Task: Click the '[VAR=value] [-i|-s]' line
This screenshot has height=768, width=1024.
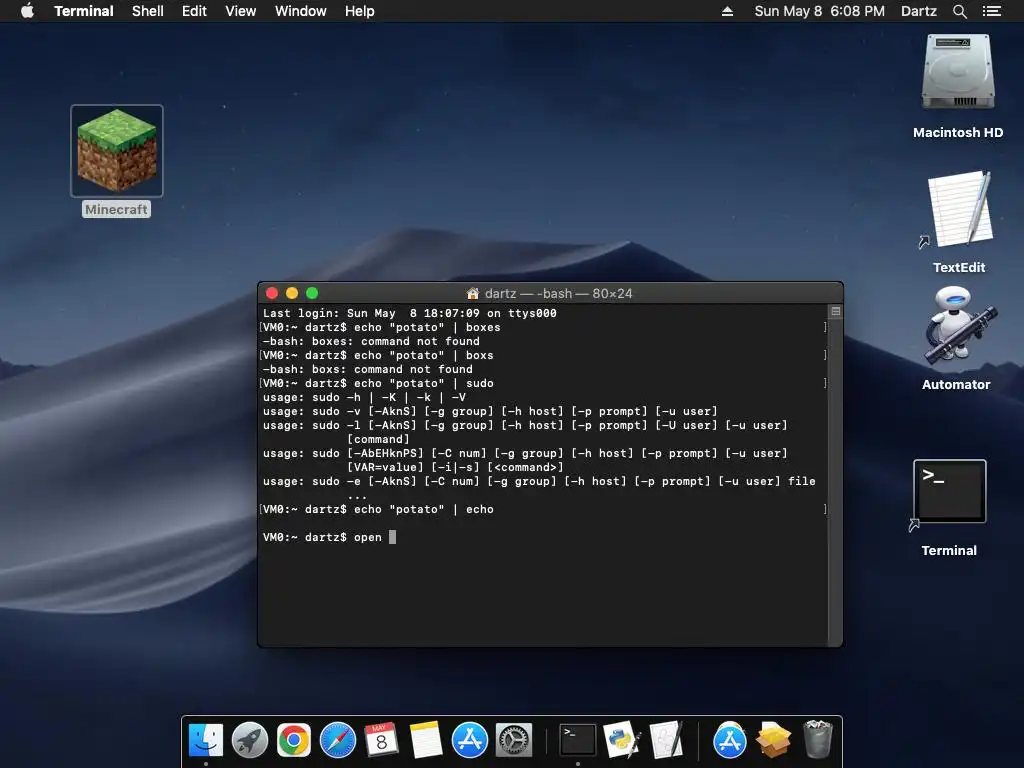Action: coord(455,467)
